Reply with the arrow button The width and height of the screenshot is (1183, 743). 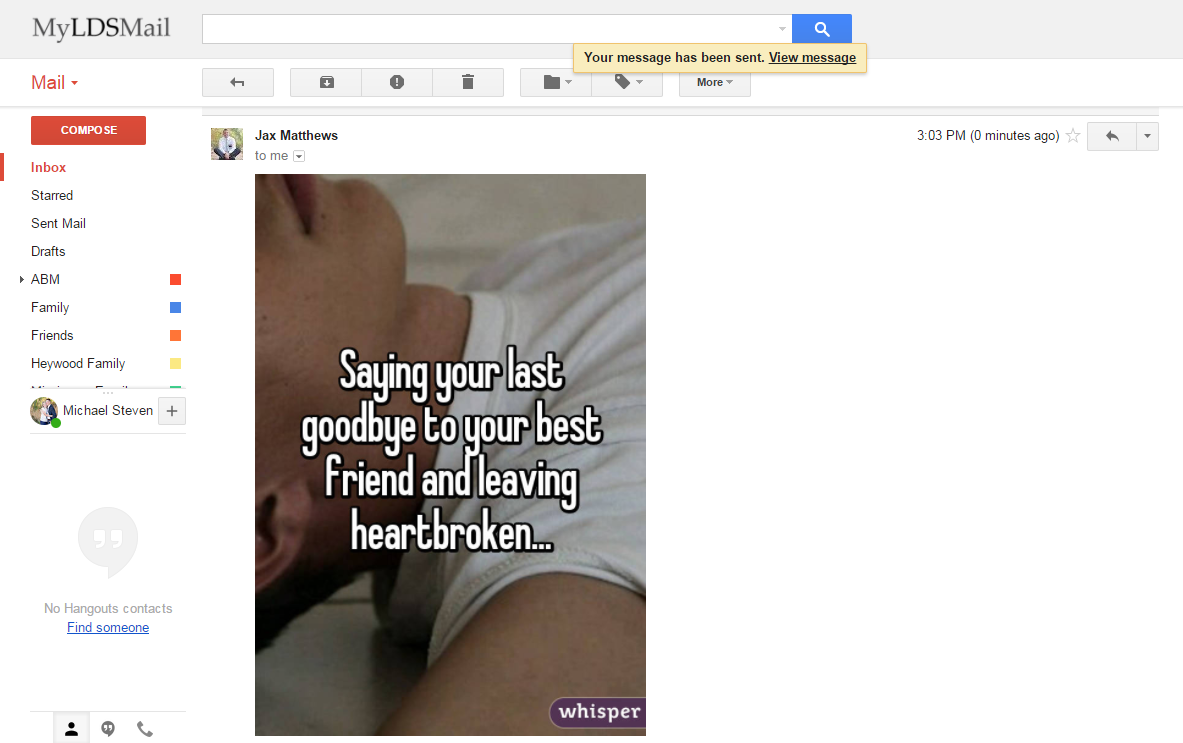tap(1111, 137)
